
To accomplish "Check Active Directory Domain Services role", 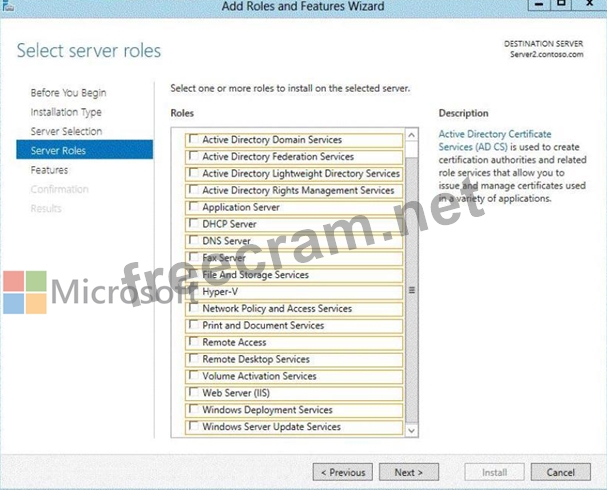I will point(194,139).
